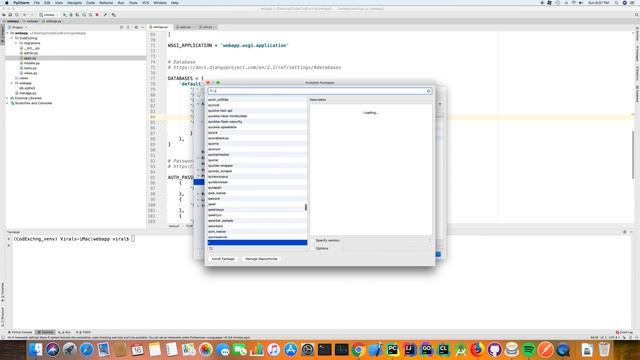The image size is (640, 360).
Task: Click the Manage Repositories button
Action: 261,259
